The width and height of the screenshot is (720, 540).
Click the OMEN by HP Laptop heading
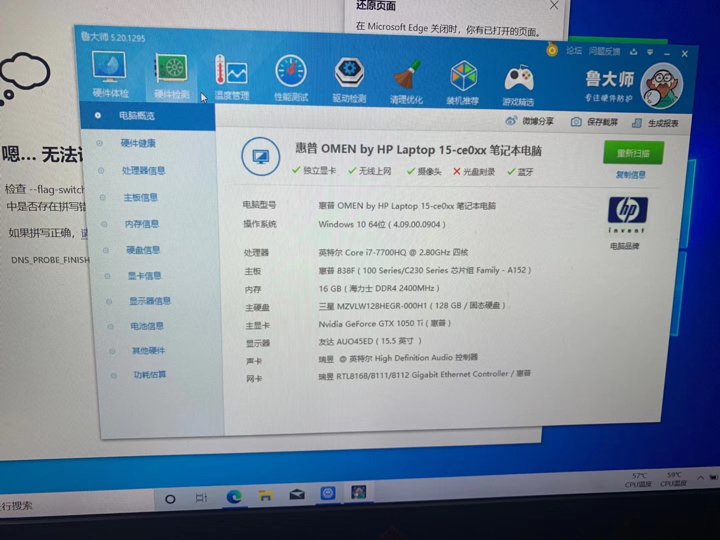[418, 150]
